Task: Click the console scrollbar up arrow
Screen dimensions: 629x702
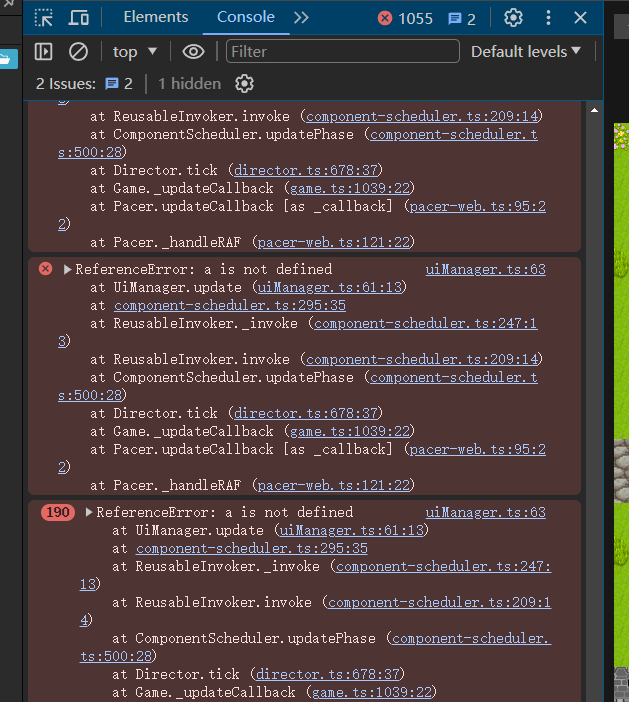Action: [594, 110]
